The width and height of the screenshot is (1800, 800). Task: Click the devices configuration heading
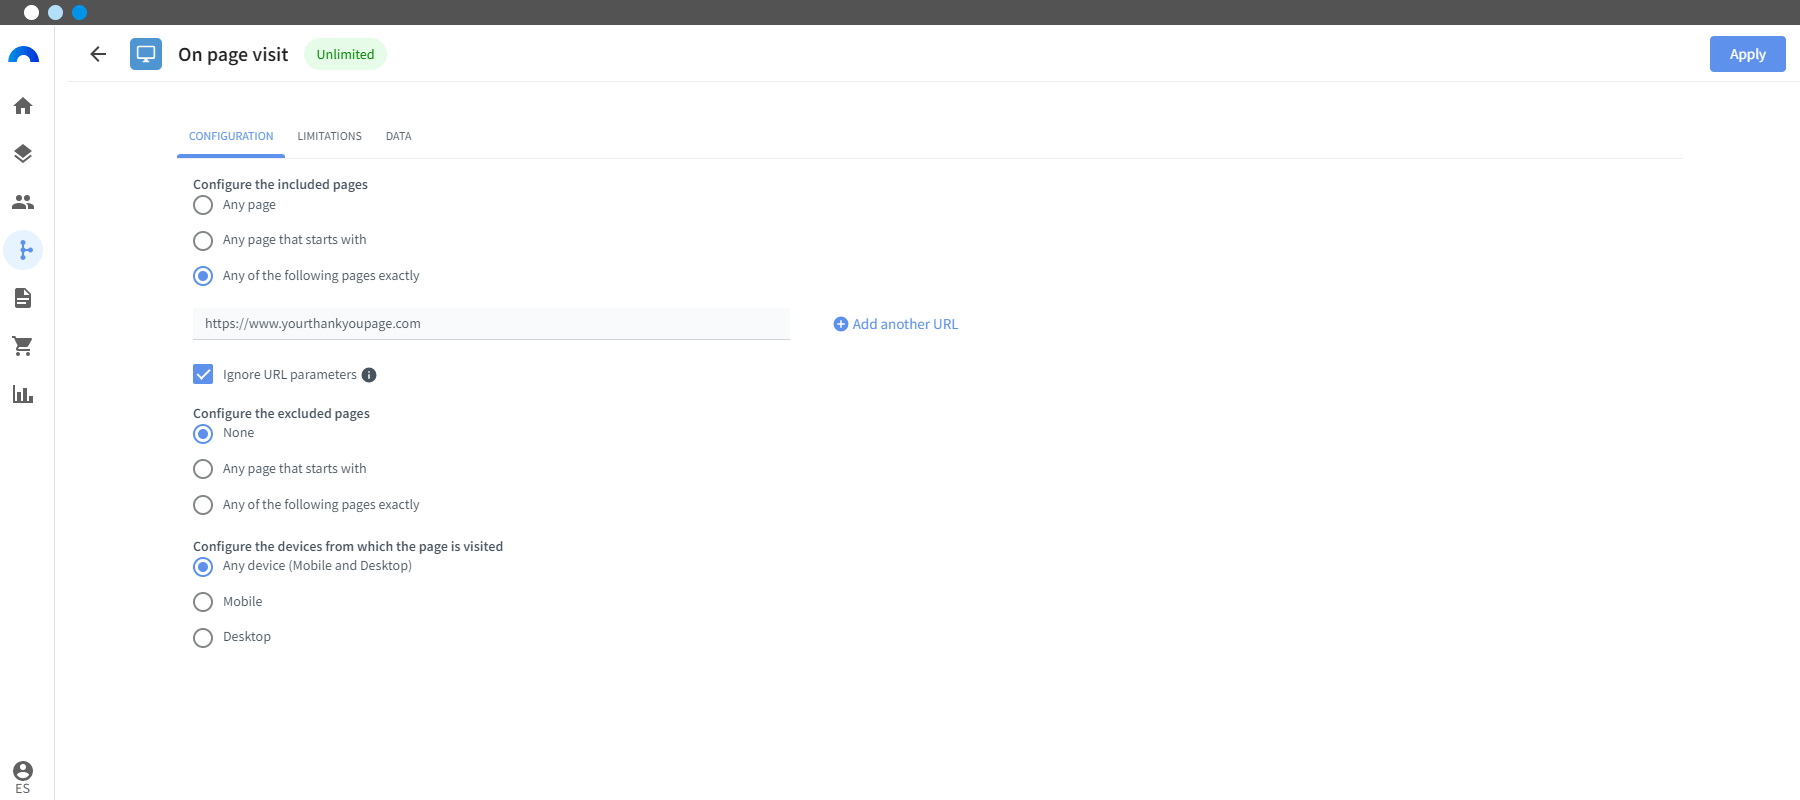(x=348, y=546)
